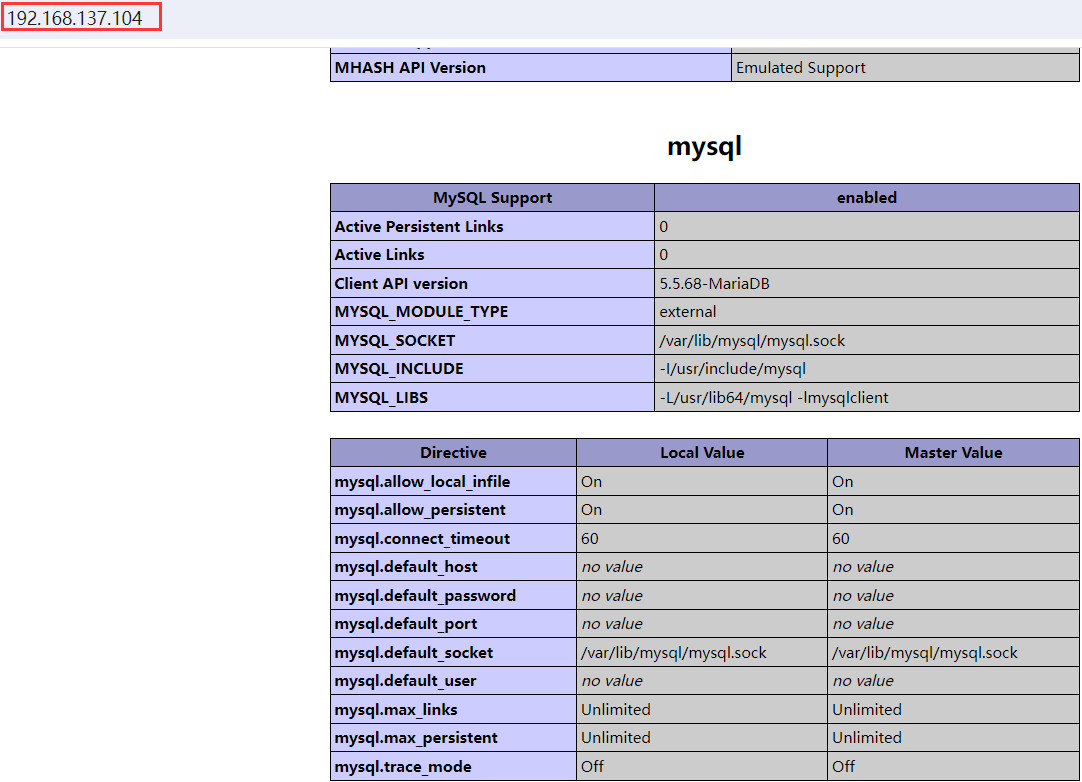Select Local socket path for mysql.default_socket
The image size is (1082, 782).
[x=702, y=653]
